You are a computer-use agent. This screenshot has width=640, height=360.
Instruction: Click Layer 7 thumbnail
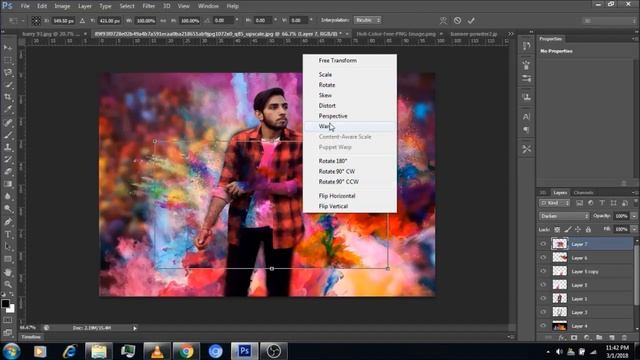click(x=560, y=244)
